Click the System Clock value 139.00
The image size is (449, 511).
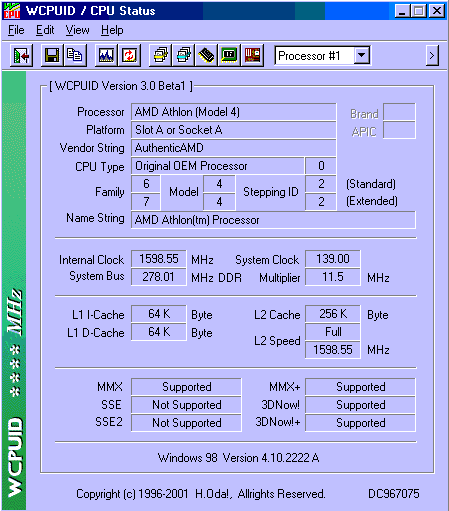click(333, 259)
